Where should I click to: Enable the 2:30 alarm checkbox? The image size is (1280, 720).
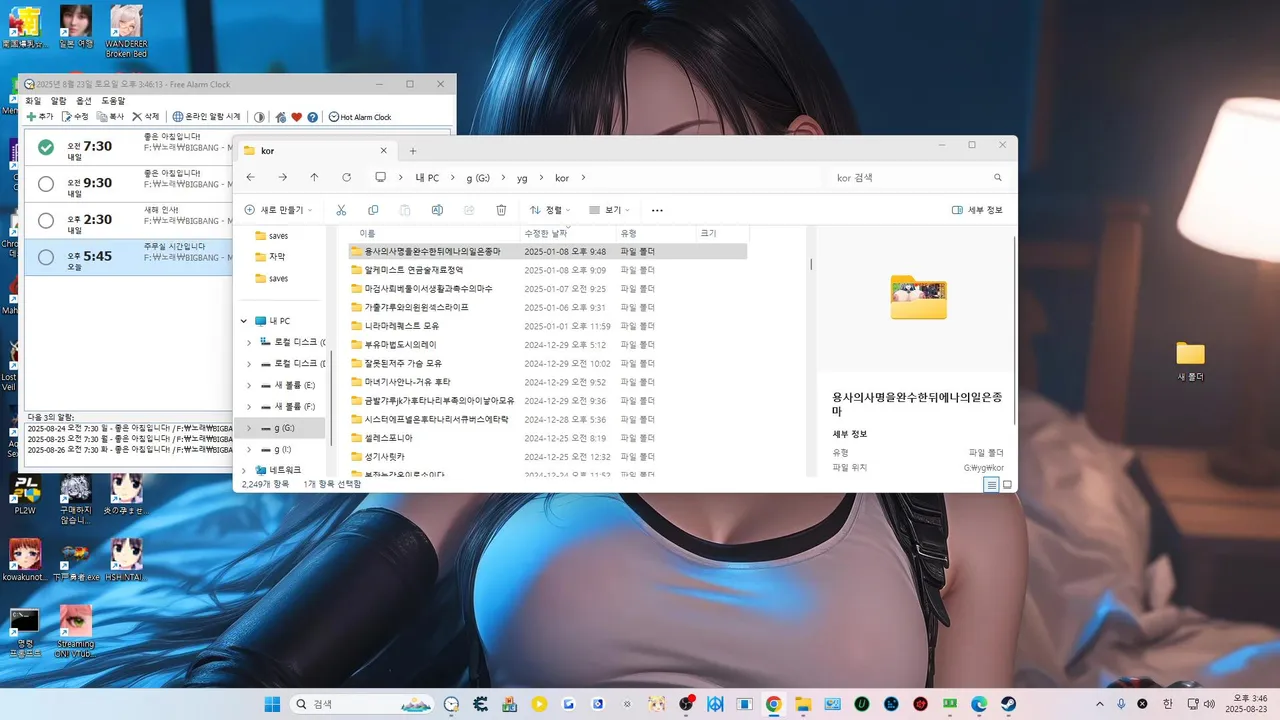[x=45, y=220]
